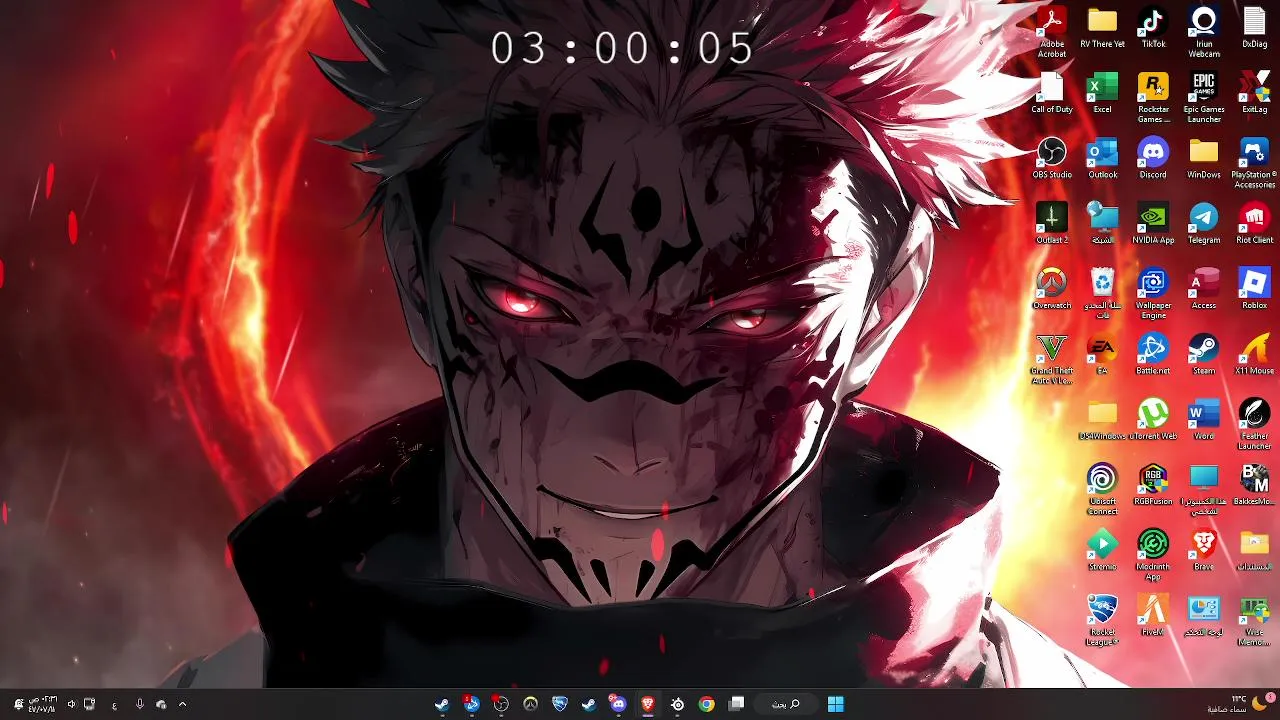This screenshot has height=720, width=1280.
Task: Open Brave browser from the taskbar
Action: pyautogui.click(x=648, y=704)
